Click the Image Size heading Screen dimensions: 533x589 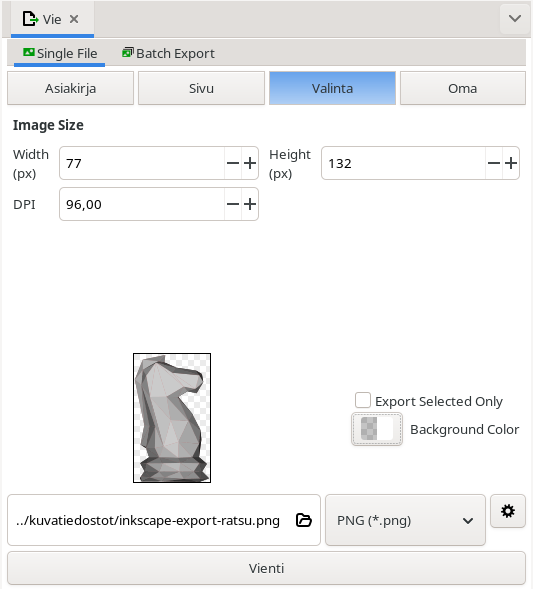pos(48,125)
